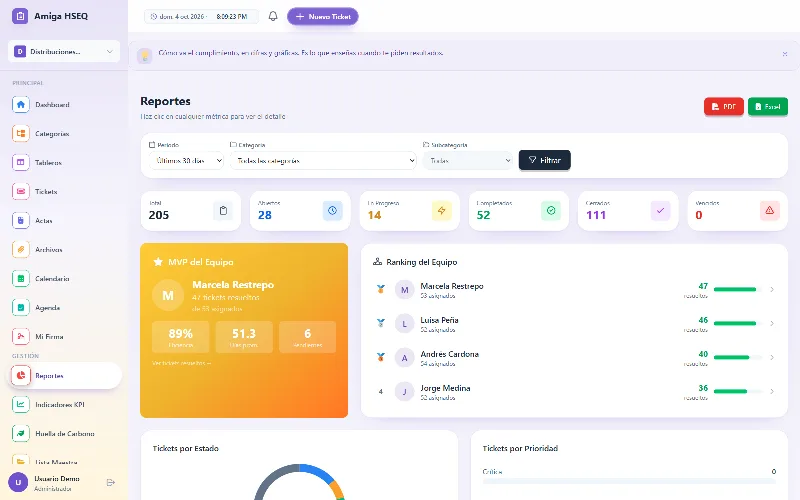This screenshot has height=500, width=800.
Task: Open the Período dropdown Últimos 30 días
Action: [186, 161]
